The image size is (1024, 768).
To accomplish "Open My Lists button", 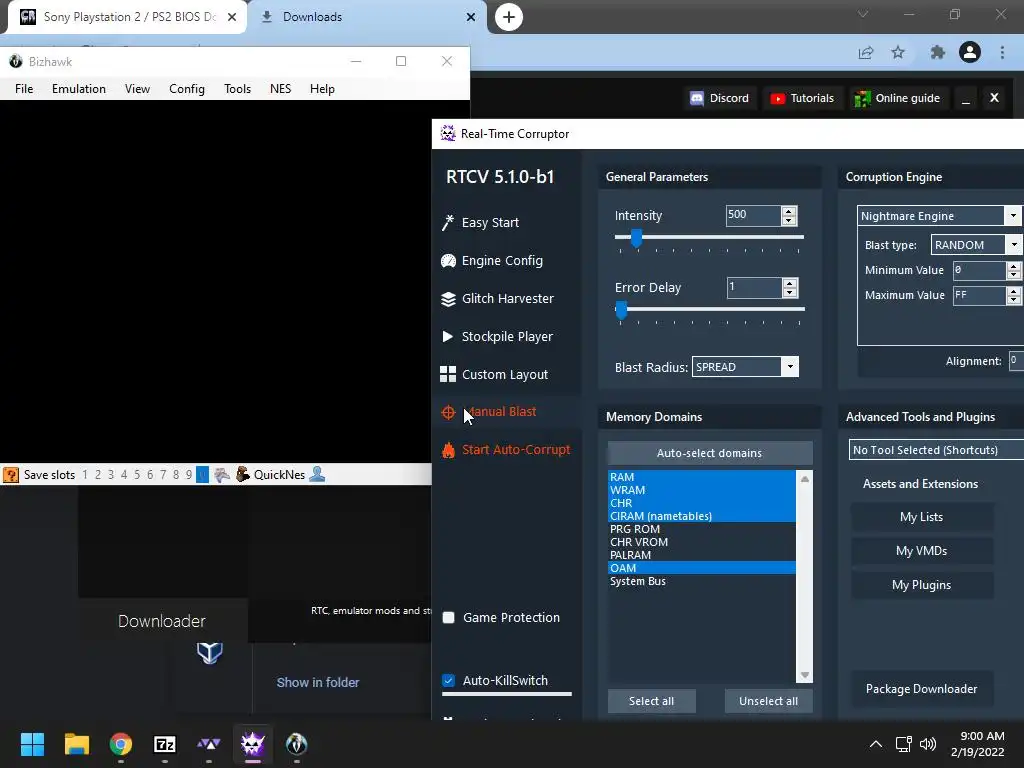I will coord(921,517).
